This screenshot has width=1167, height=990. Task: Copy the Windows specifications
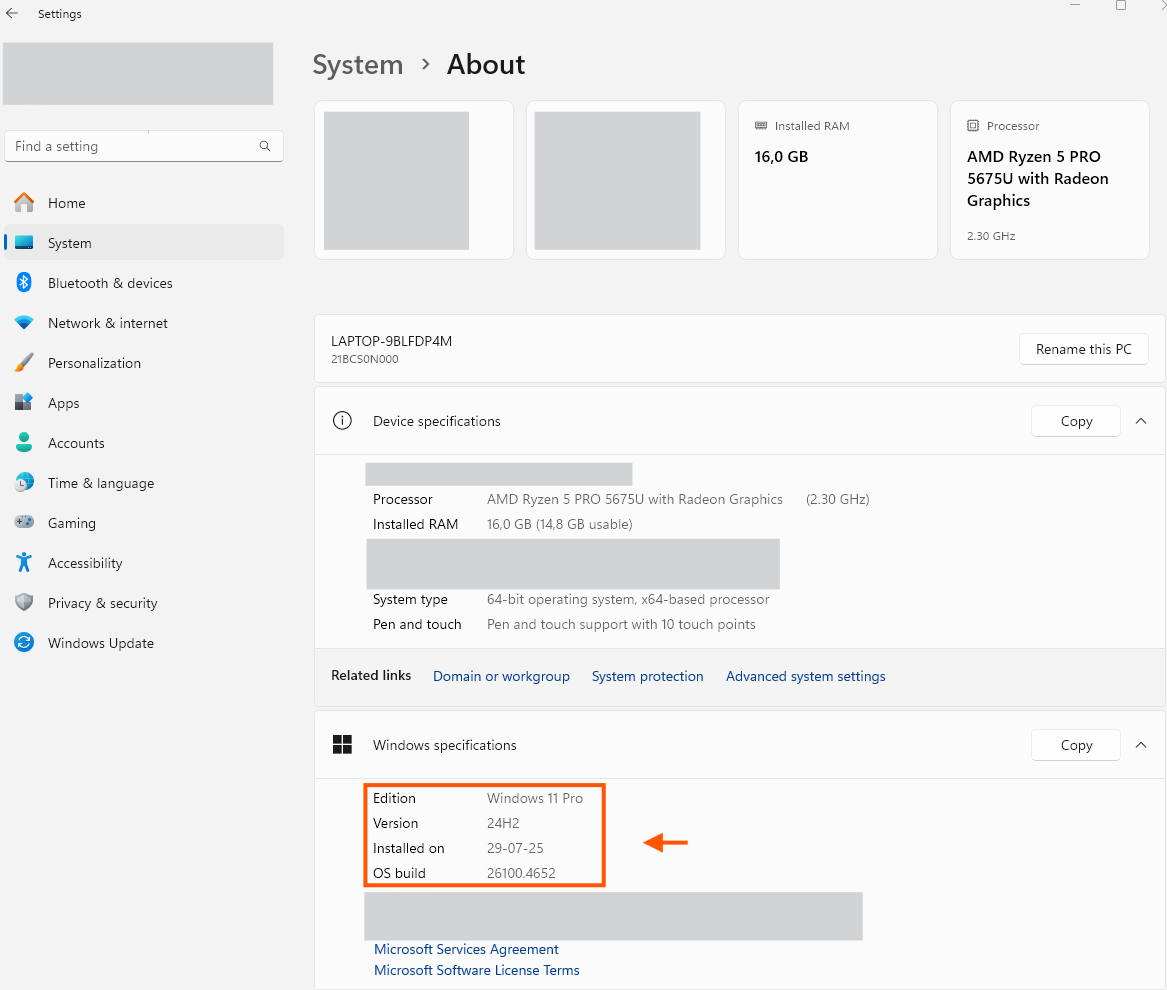[1075, 744]
